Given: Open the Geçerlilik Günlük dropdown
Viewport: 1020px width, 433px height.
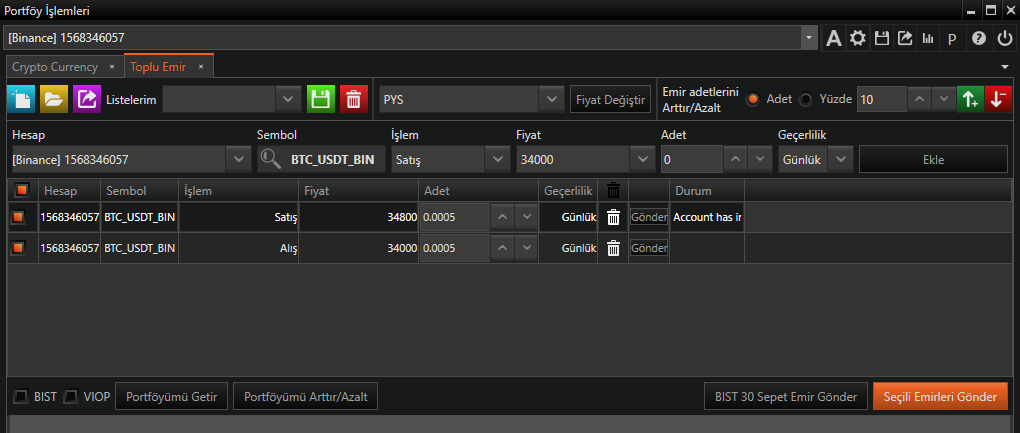Looking at the screenshot, I should (x=841, y=159).
